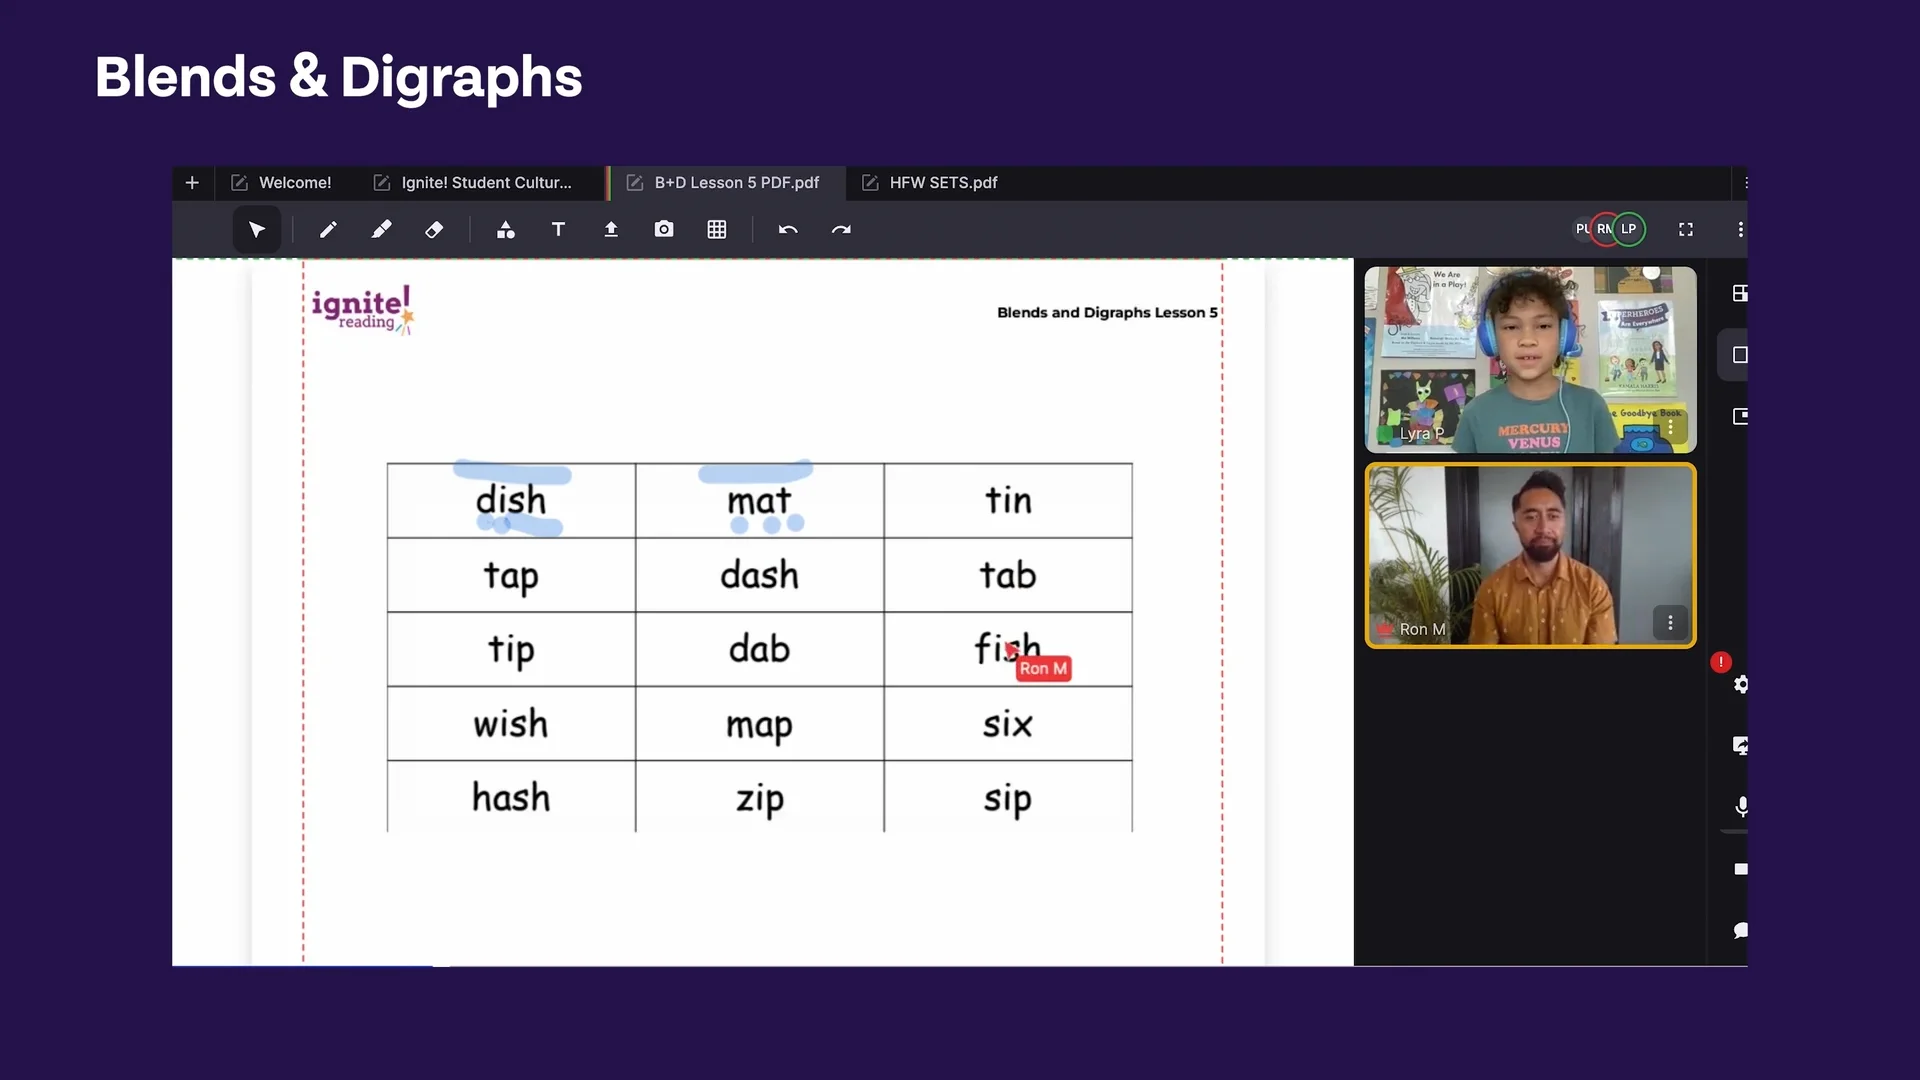
Task: Open the grid layout tool
Action: [716, 229]
